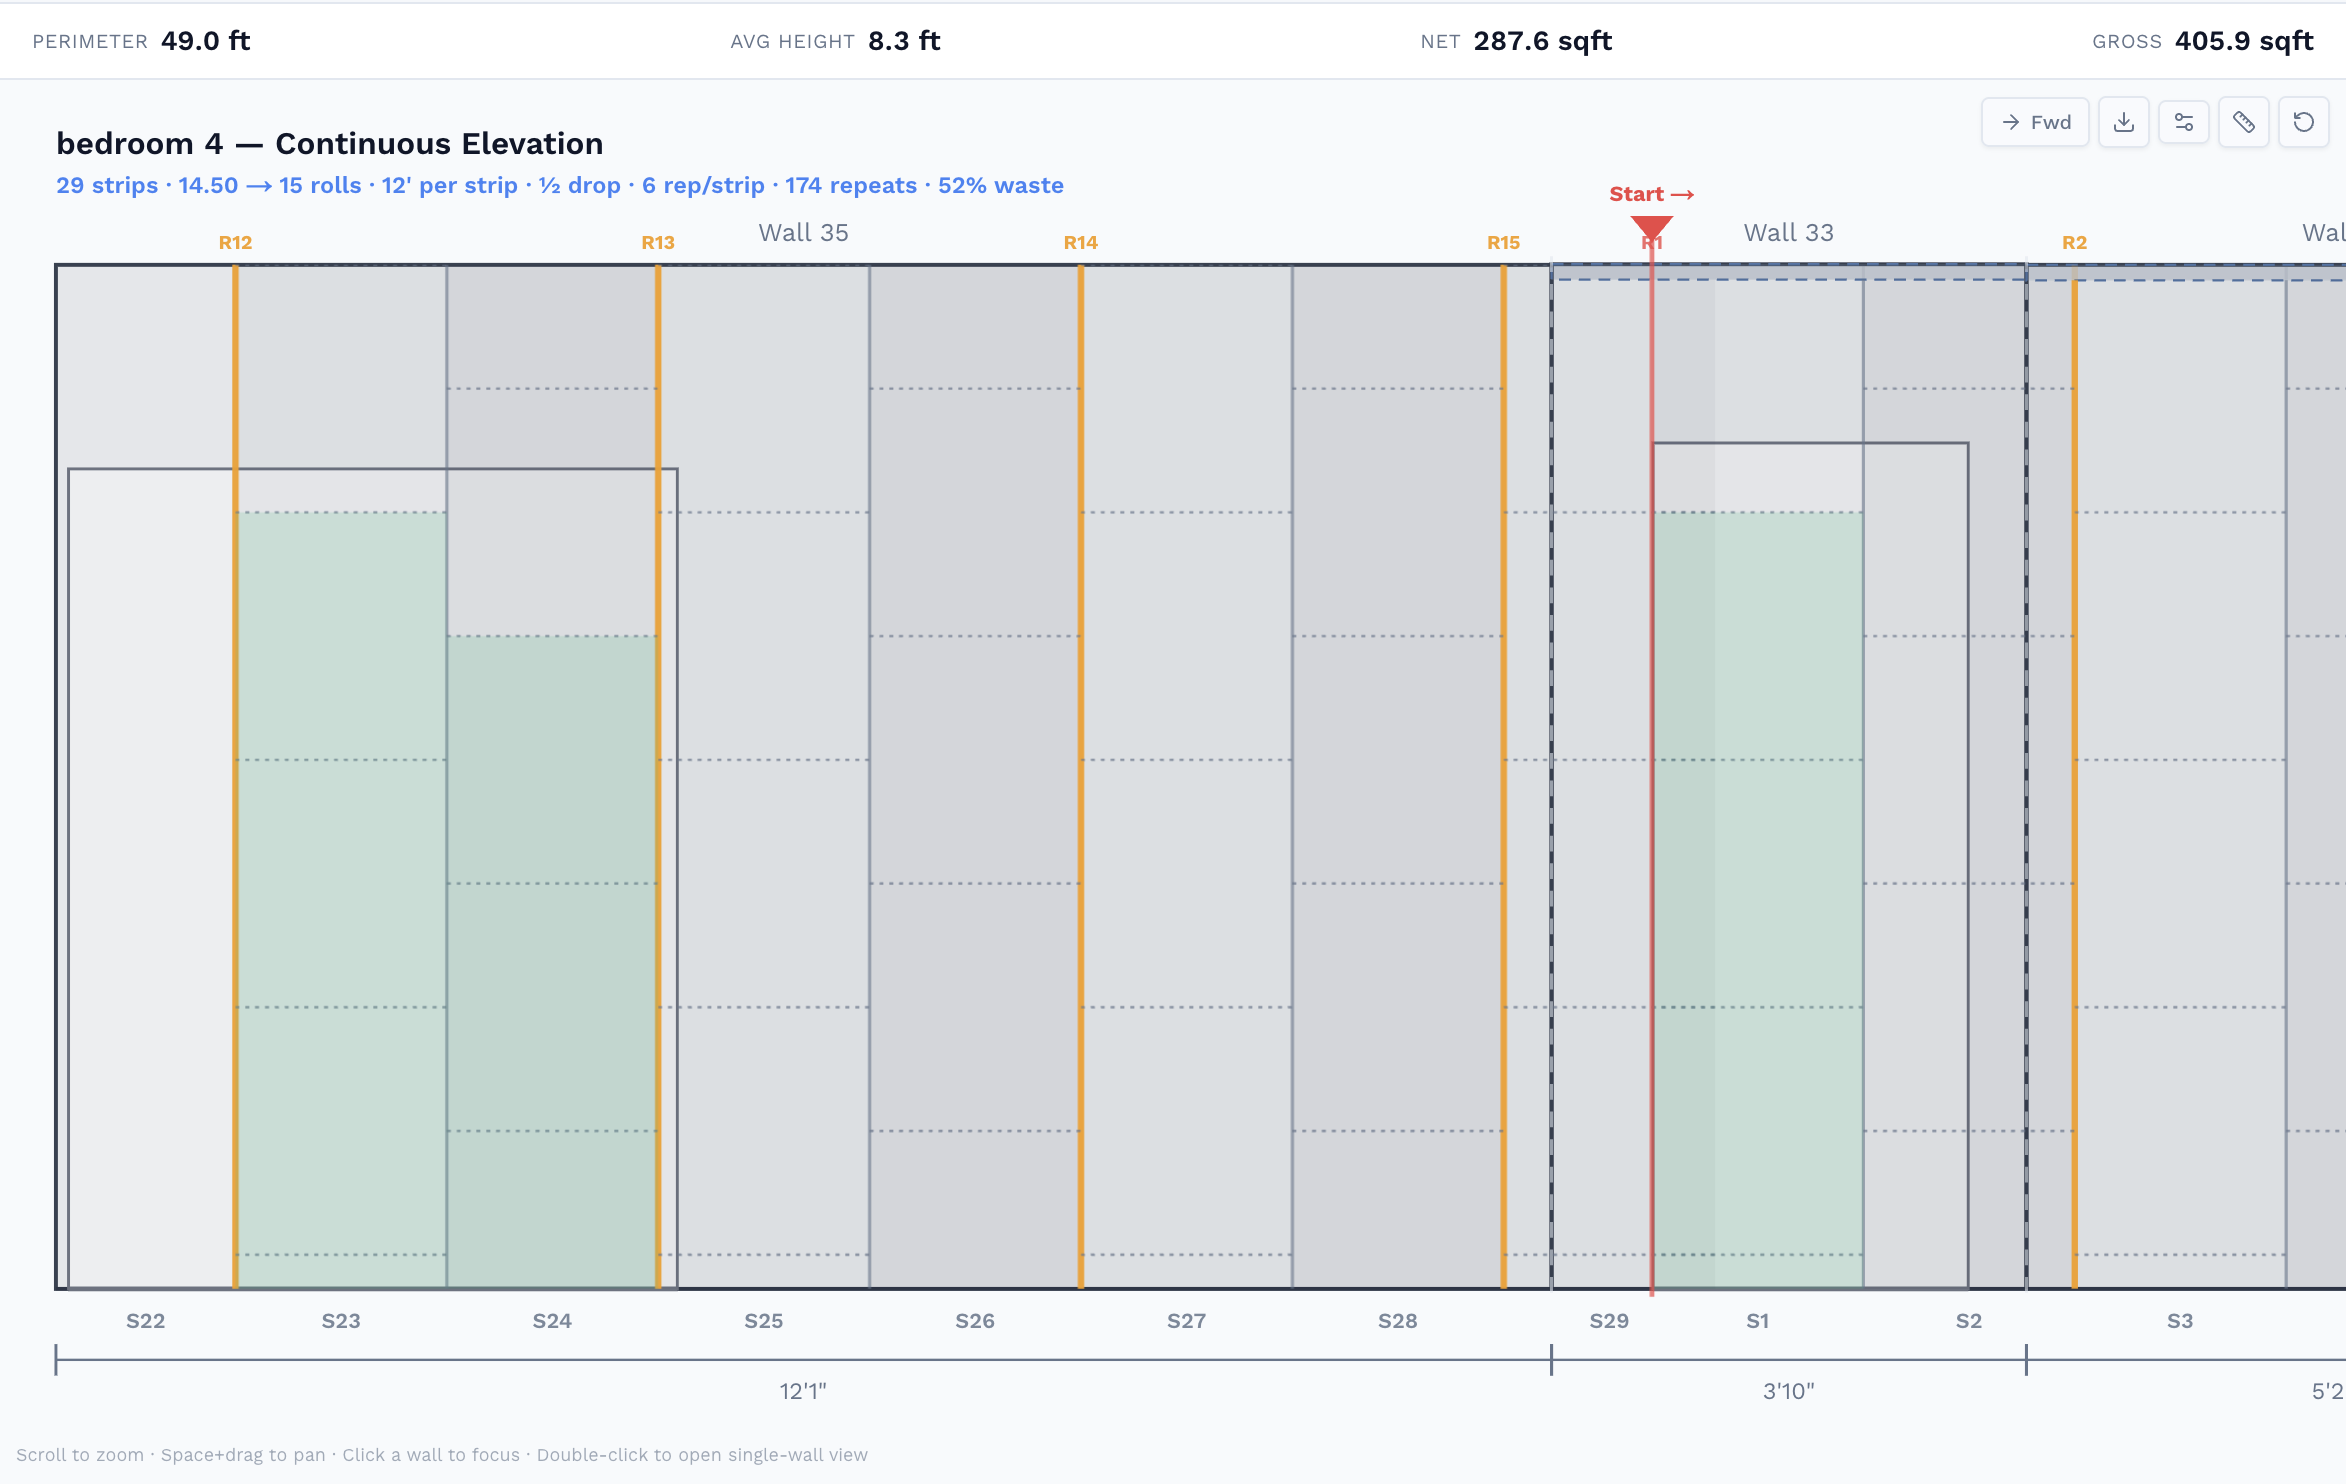This screenshot has width=2346, height=1484.
Task: Activate the ruler measure tool
Action: (2244, 122)
